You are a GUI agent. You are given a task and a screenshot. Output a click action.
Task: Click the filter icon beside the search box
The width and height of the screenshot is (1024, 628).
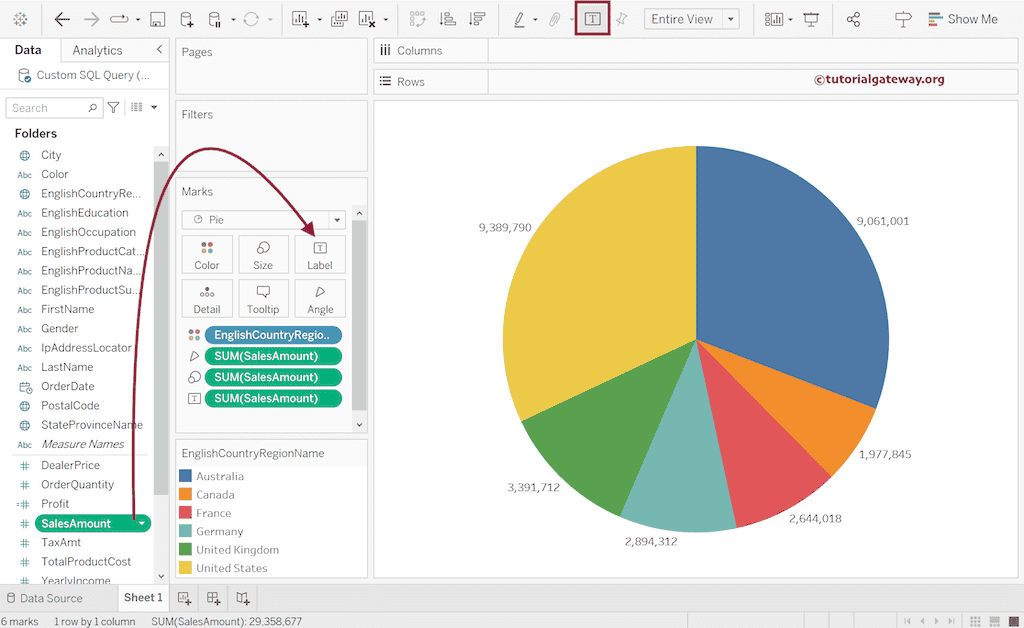tap(114, 108)
